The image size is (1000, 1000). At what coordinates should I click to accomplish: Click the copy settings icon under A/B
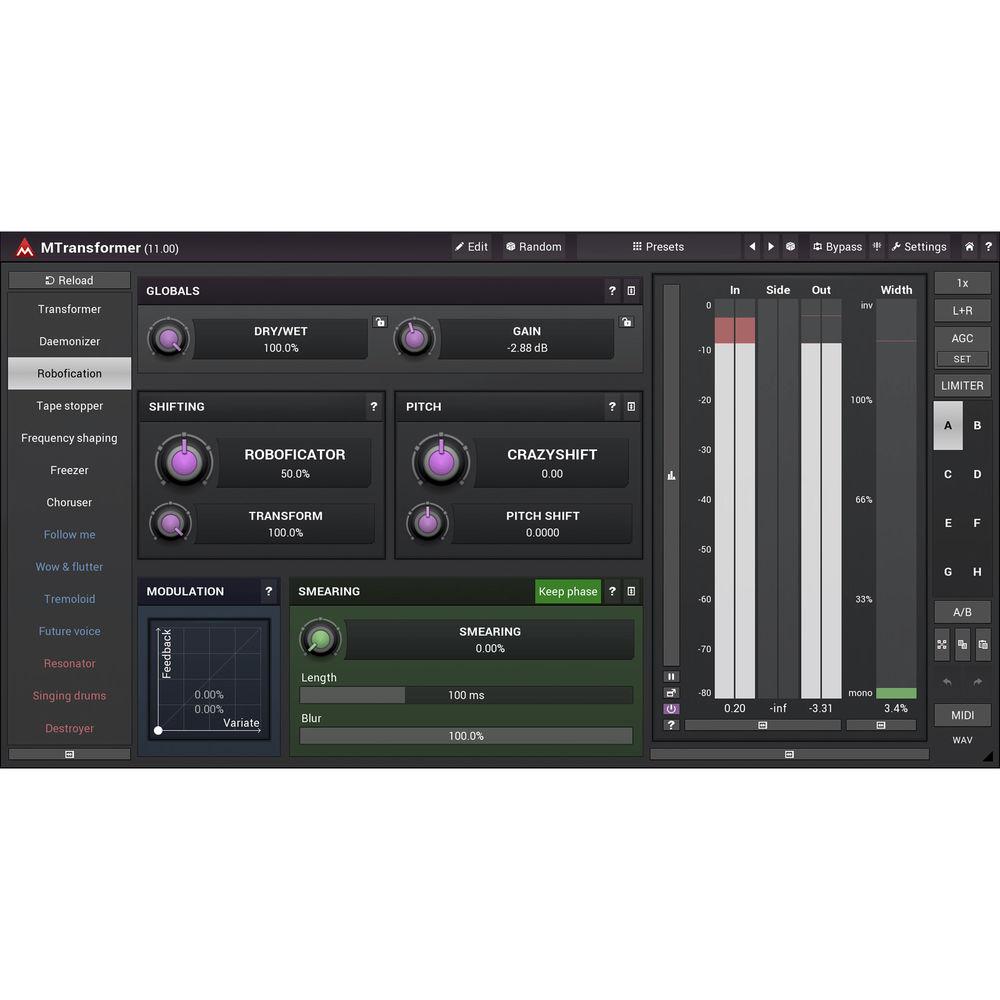[x=963, y=645]
